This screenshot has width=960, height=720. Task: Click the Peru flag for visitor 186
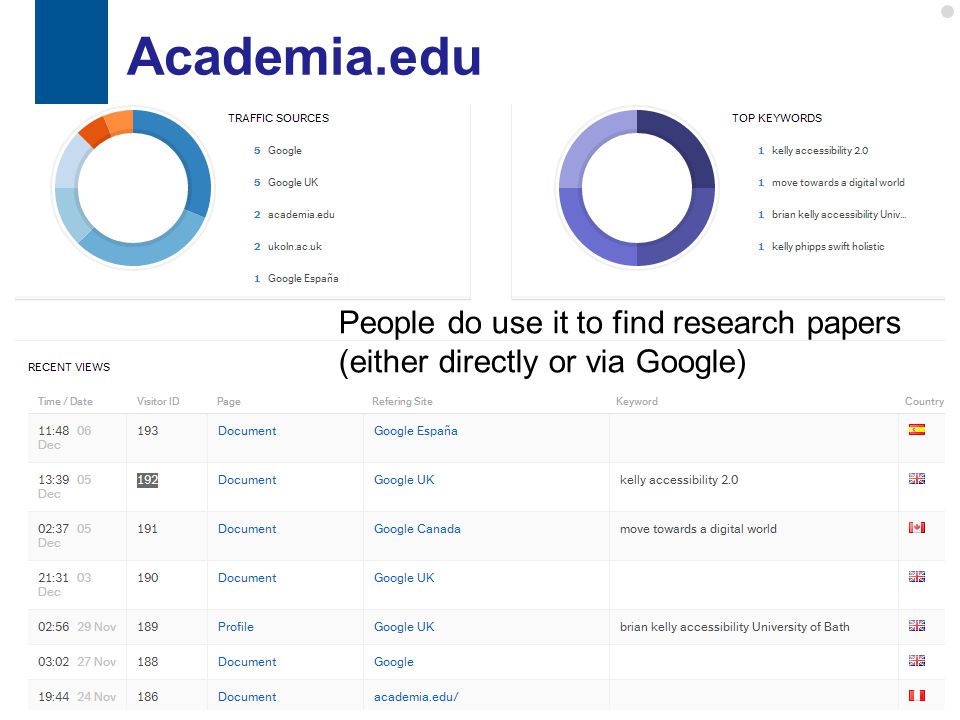coord(917,696)
